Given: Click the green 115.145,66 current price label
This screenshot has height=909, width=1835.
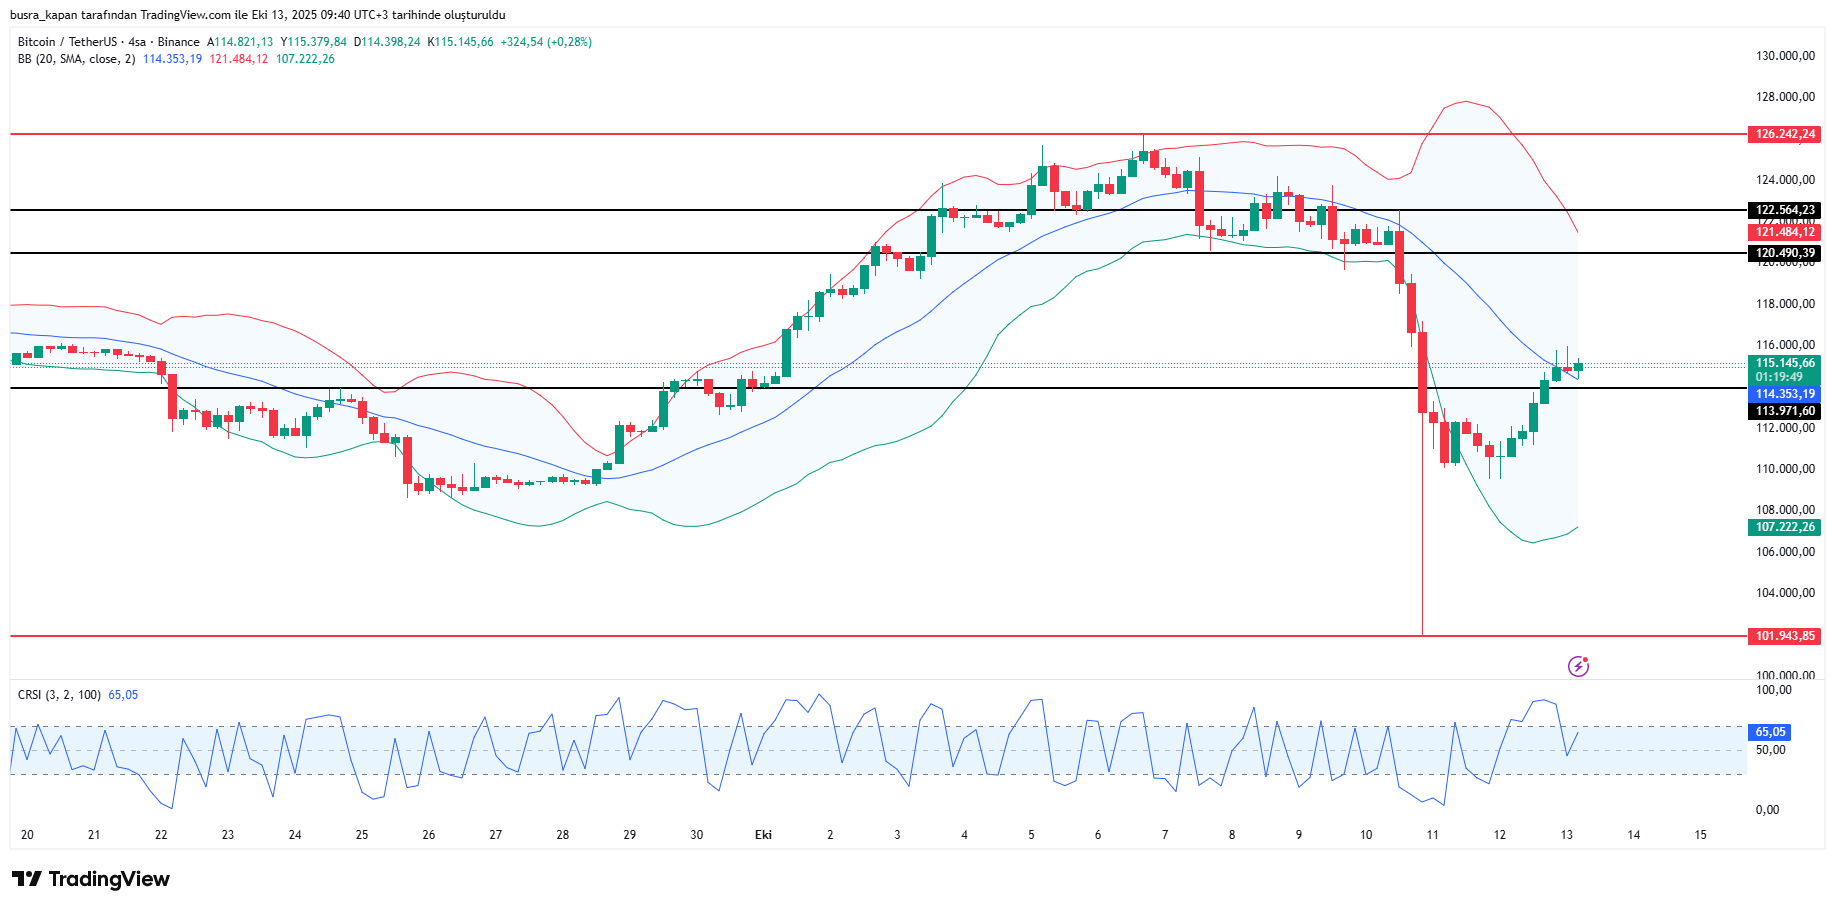Looking at the screenshot, I should [1785, 364].
